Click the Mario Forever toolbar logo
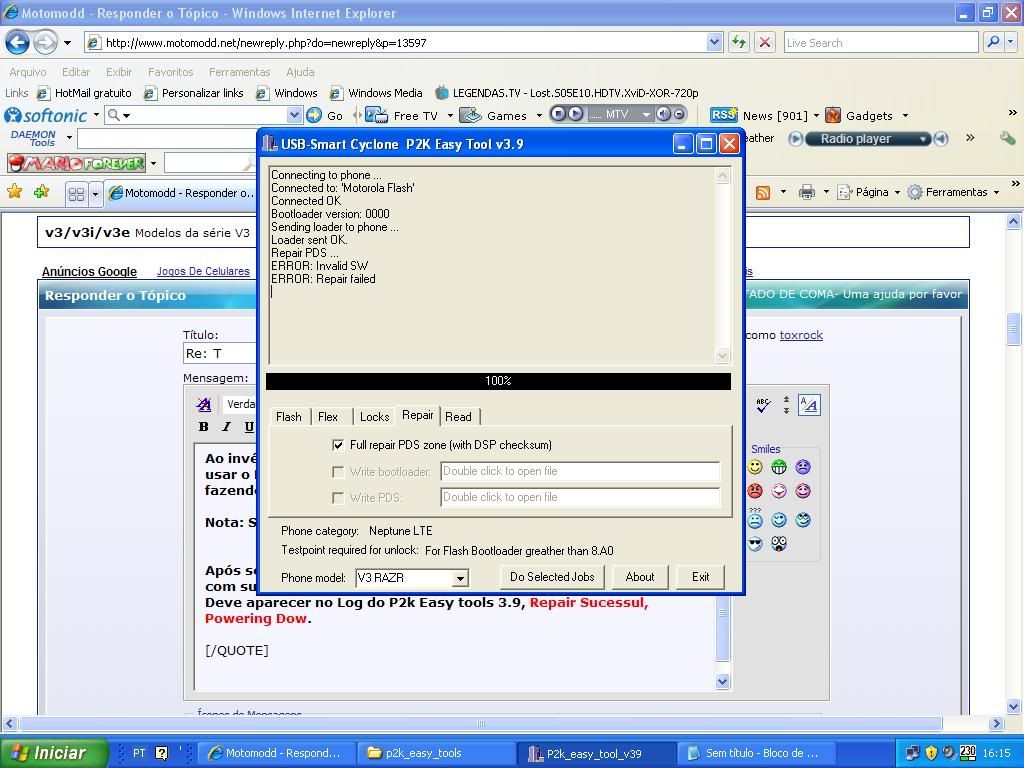1024x768 pixels. coord(77,163)
